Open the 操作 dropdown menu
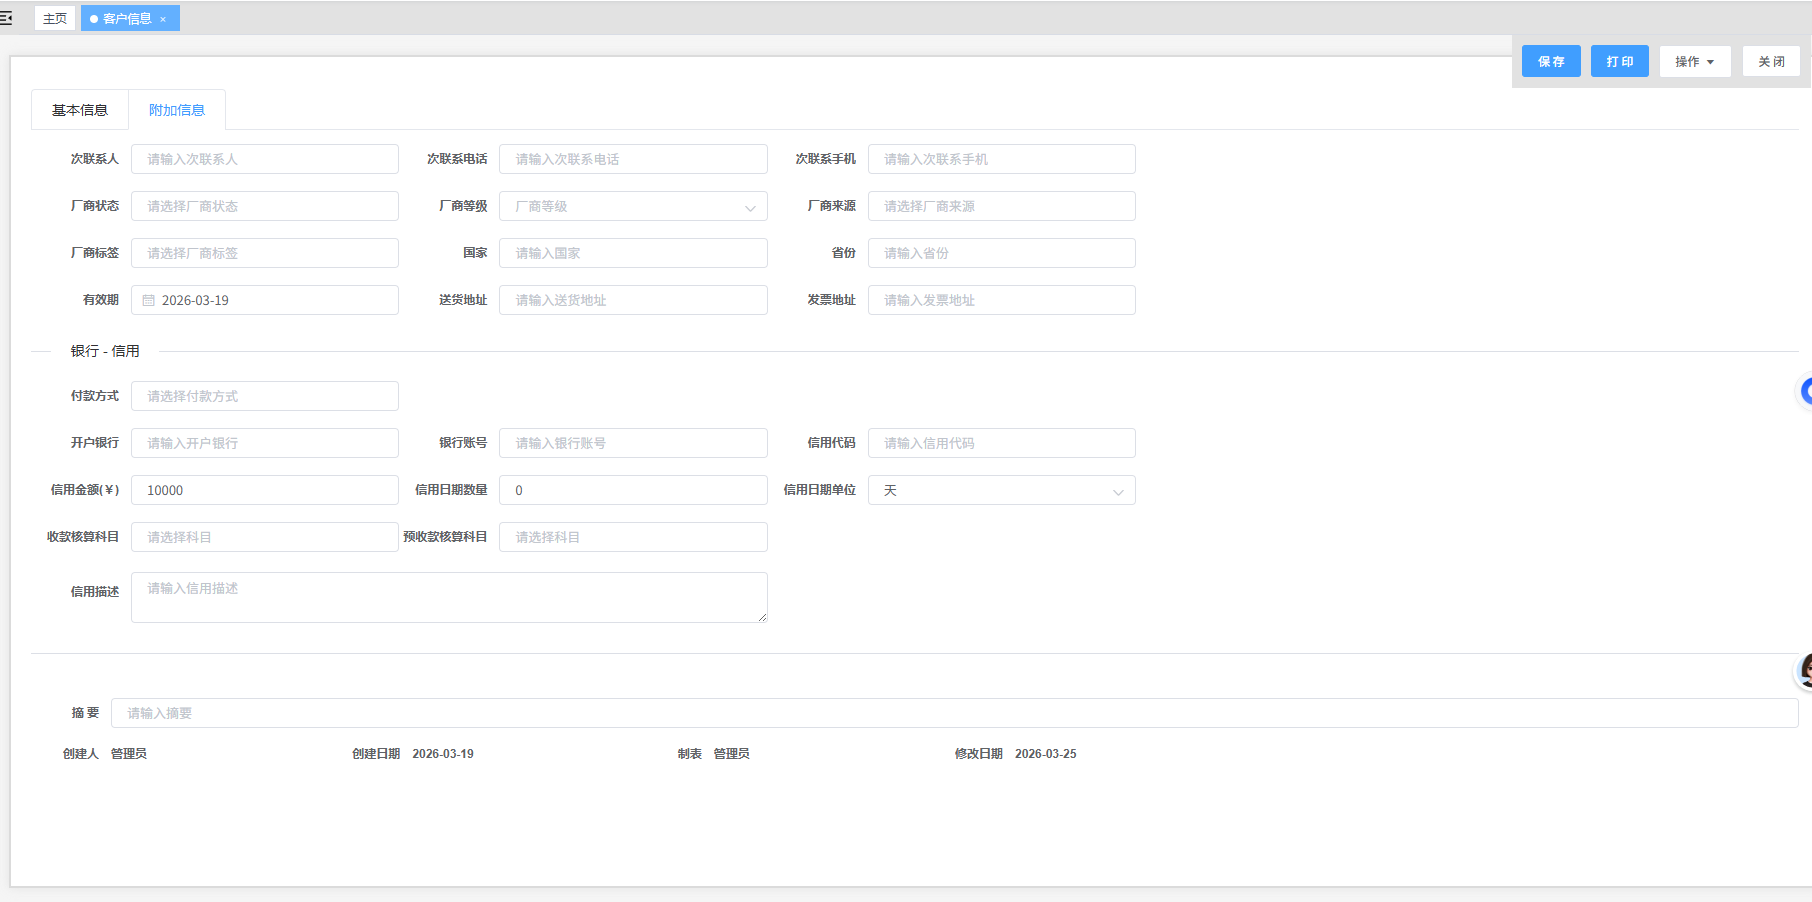 tap(1694, 61)
